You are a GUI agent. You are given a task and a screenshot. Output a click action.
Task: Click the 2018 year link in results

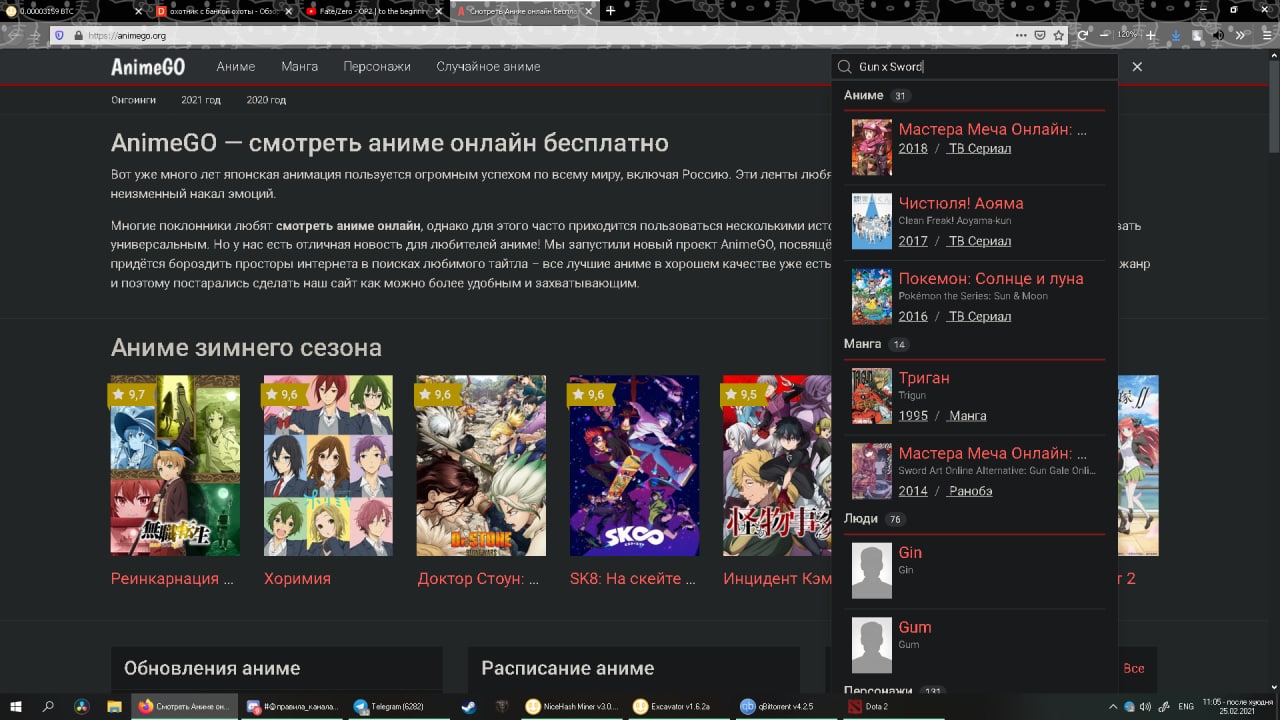(x=913, y=148)
